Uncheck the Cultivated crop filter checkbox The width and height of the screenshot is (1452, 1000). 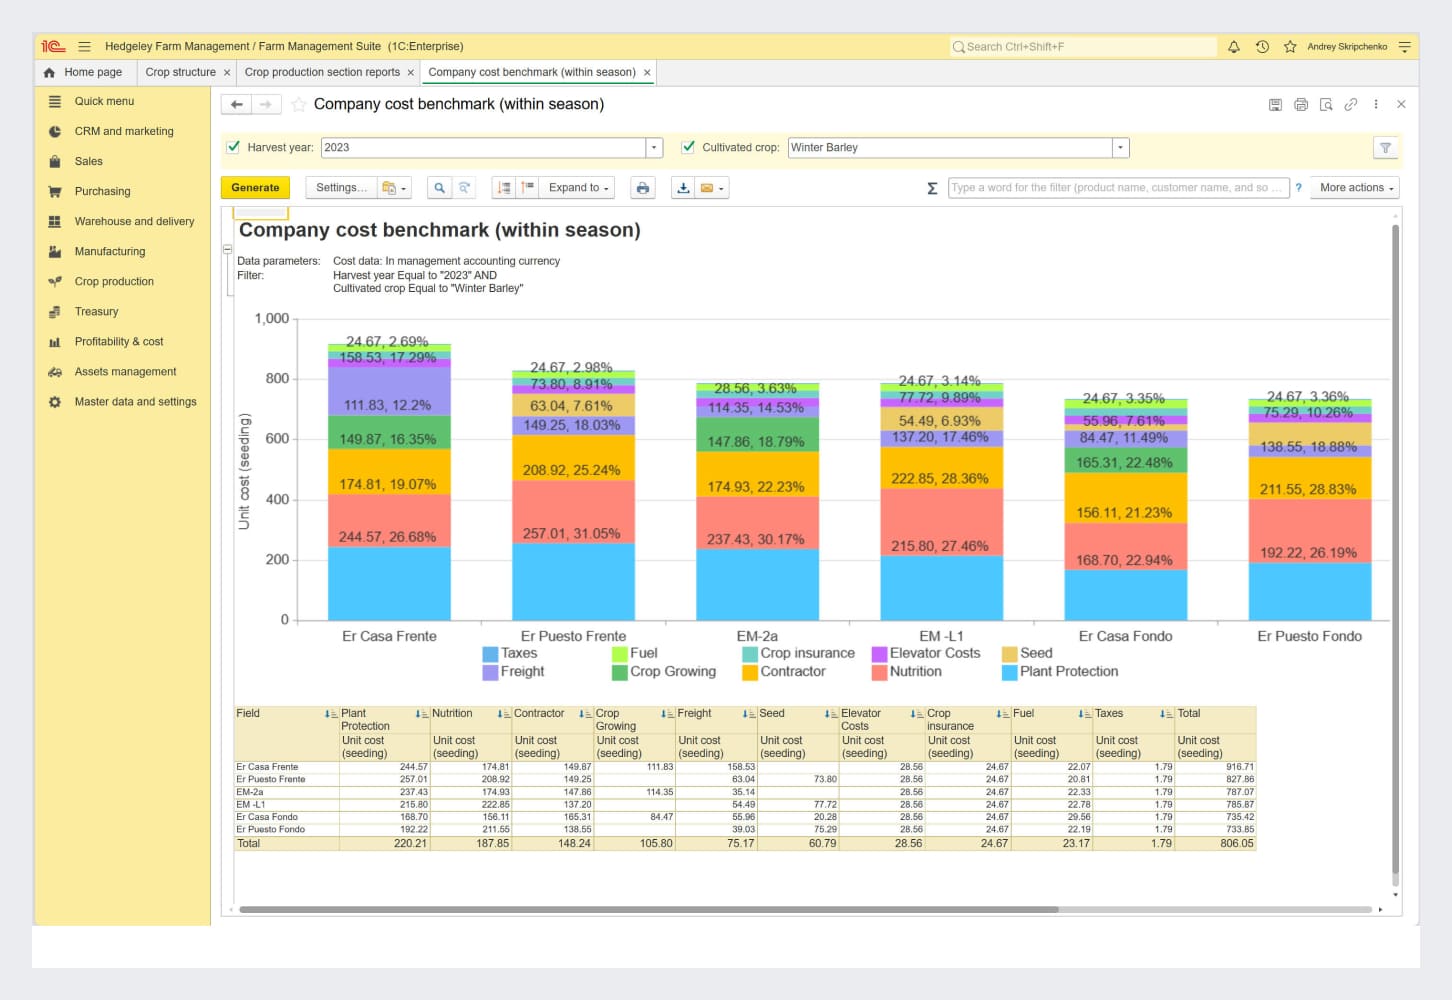(x=688, y=147)
